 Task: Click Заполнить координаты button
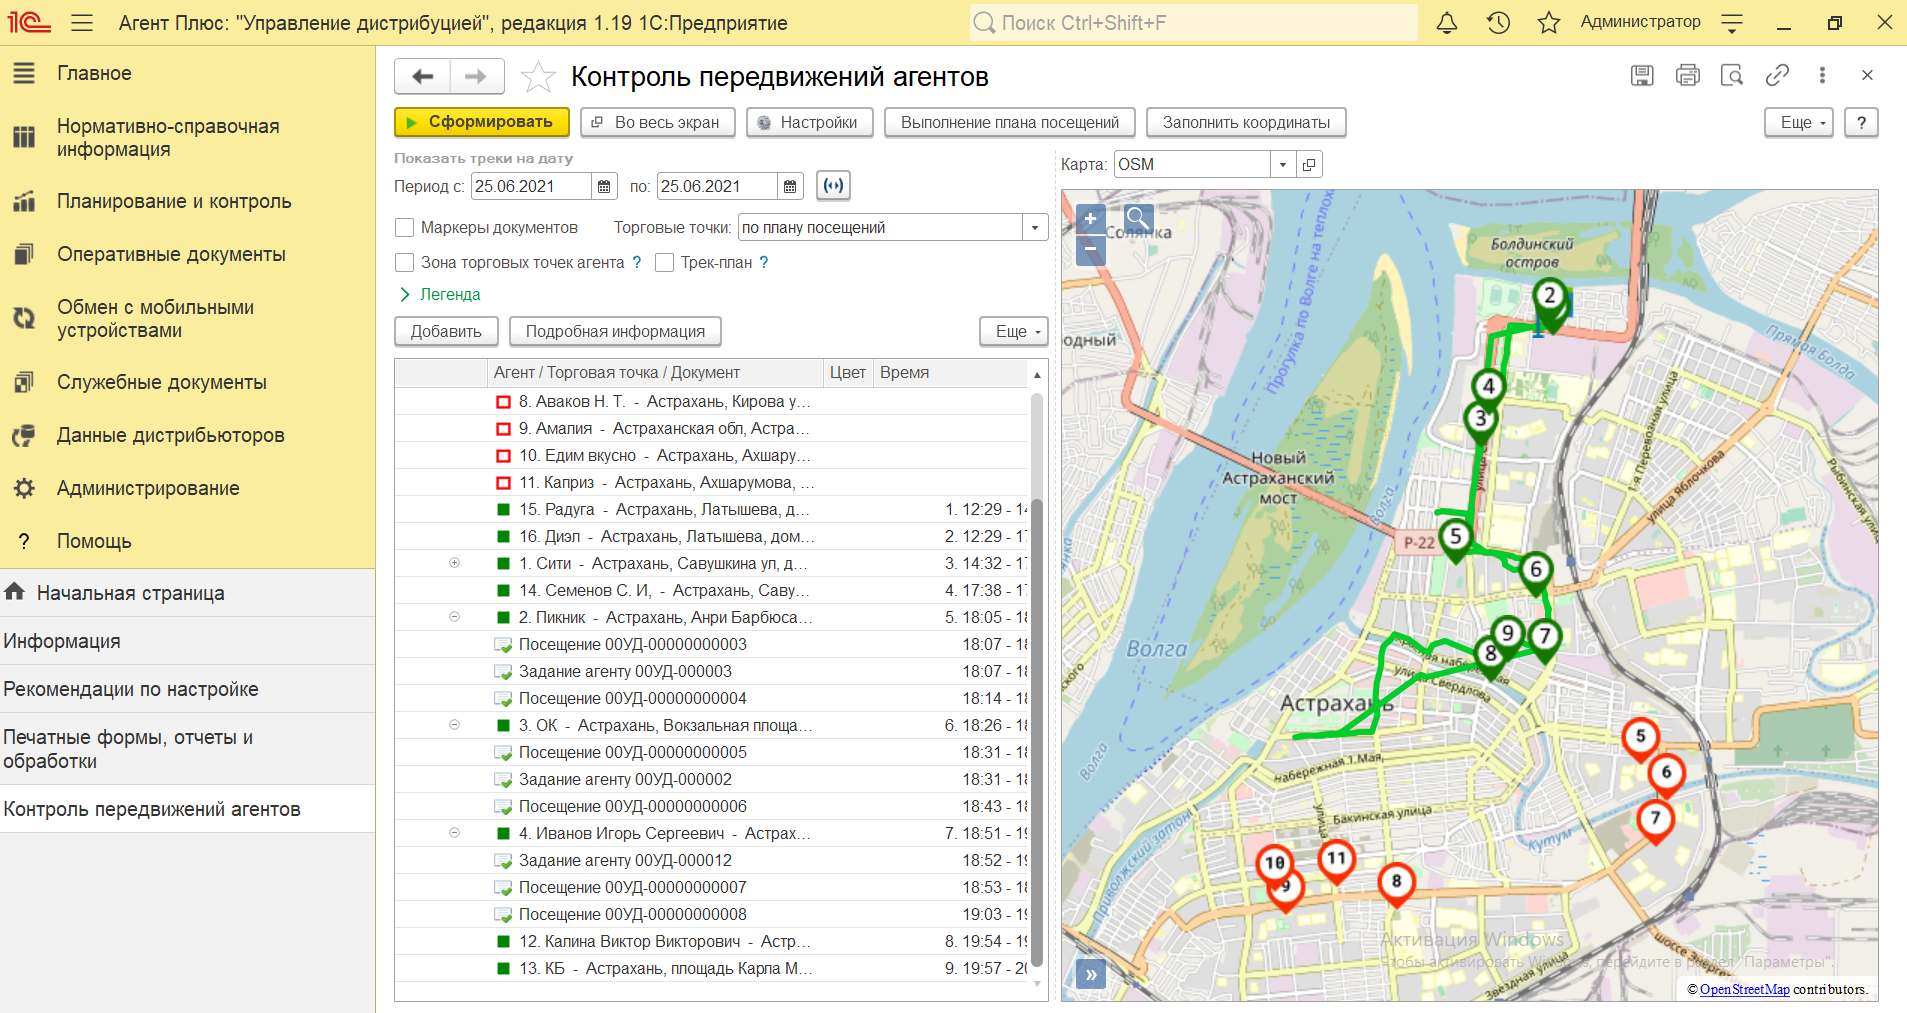click(x=1246, y=122)
